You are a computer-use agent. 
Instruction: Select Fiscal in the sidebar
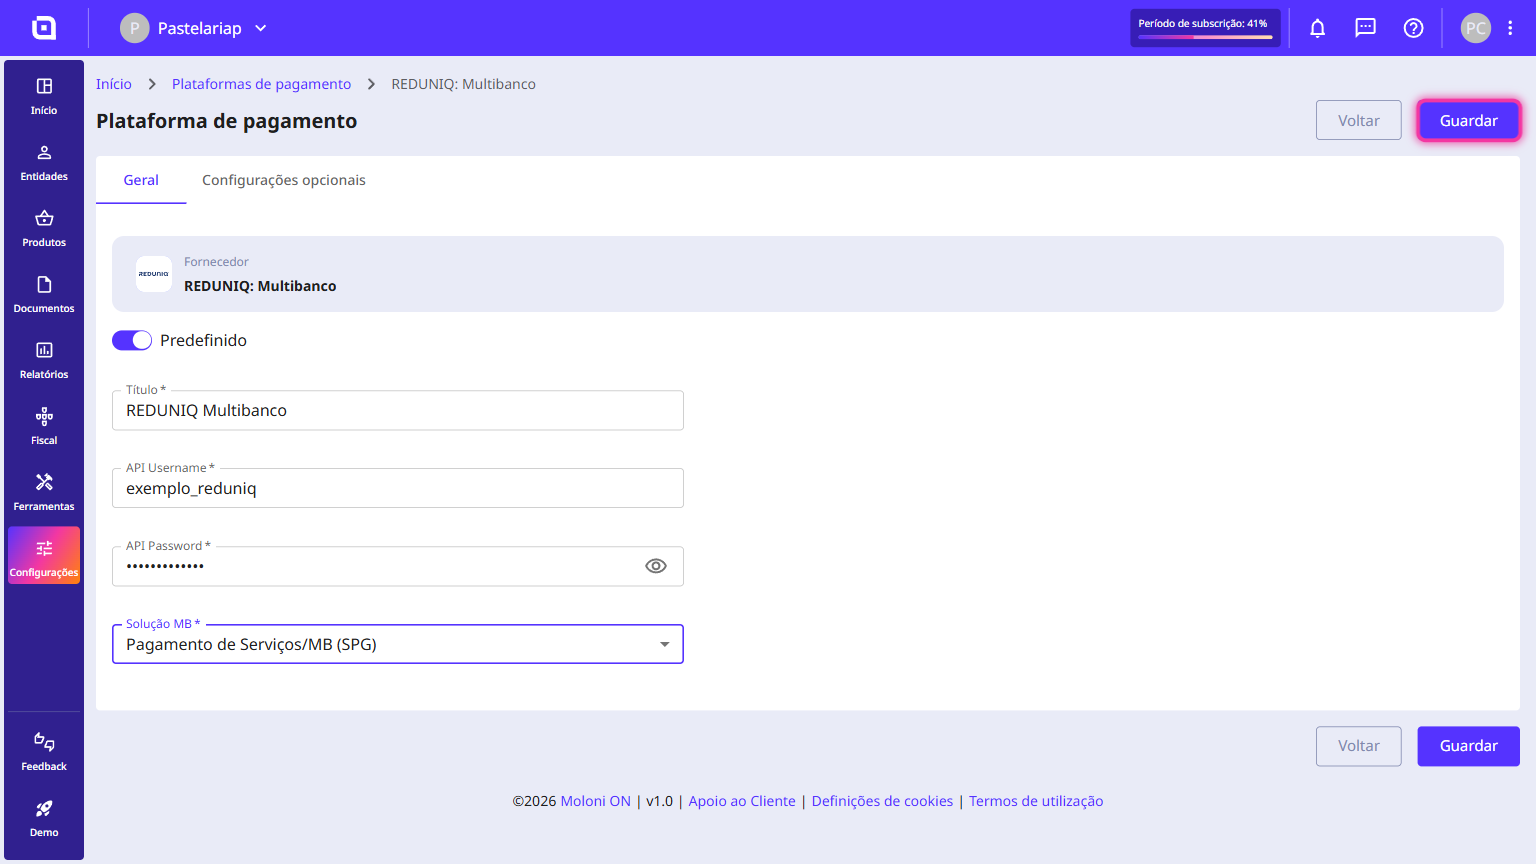tap(44, 426)
